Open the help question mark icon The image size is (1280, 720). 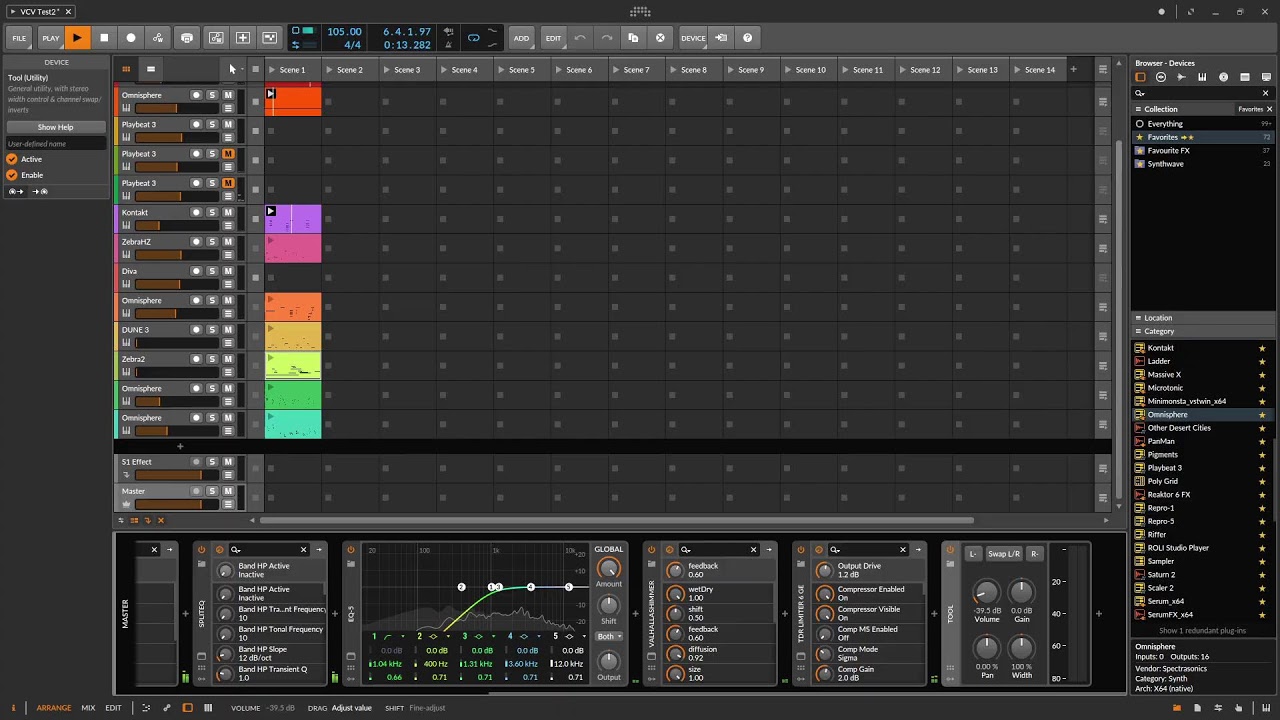(x=747, y=38)
